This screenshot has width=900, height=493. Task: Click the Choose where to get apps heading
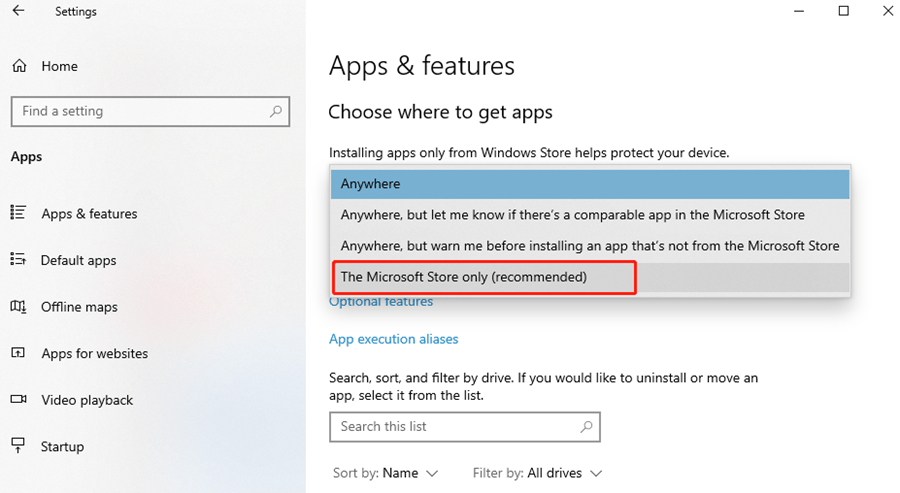point(440,112)
